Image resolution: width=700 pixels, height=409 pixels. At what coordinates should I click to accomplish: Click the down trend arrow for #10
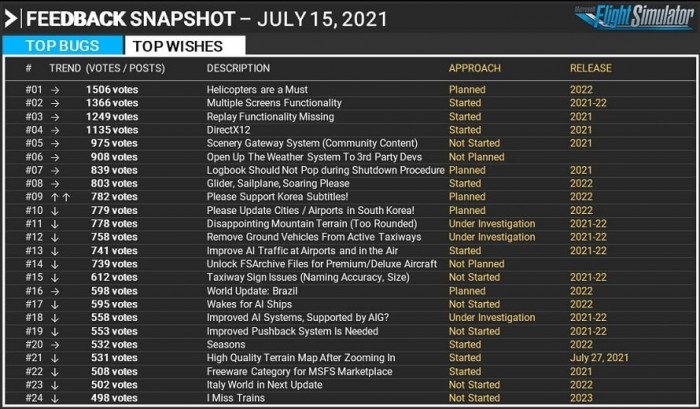coord(55,210)
